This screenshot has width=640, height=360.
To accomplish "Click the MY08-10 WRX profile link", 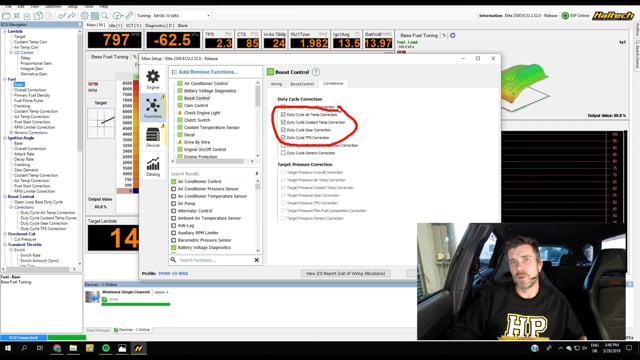I will (173, 273).
